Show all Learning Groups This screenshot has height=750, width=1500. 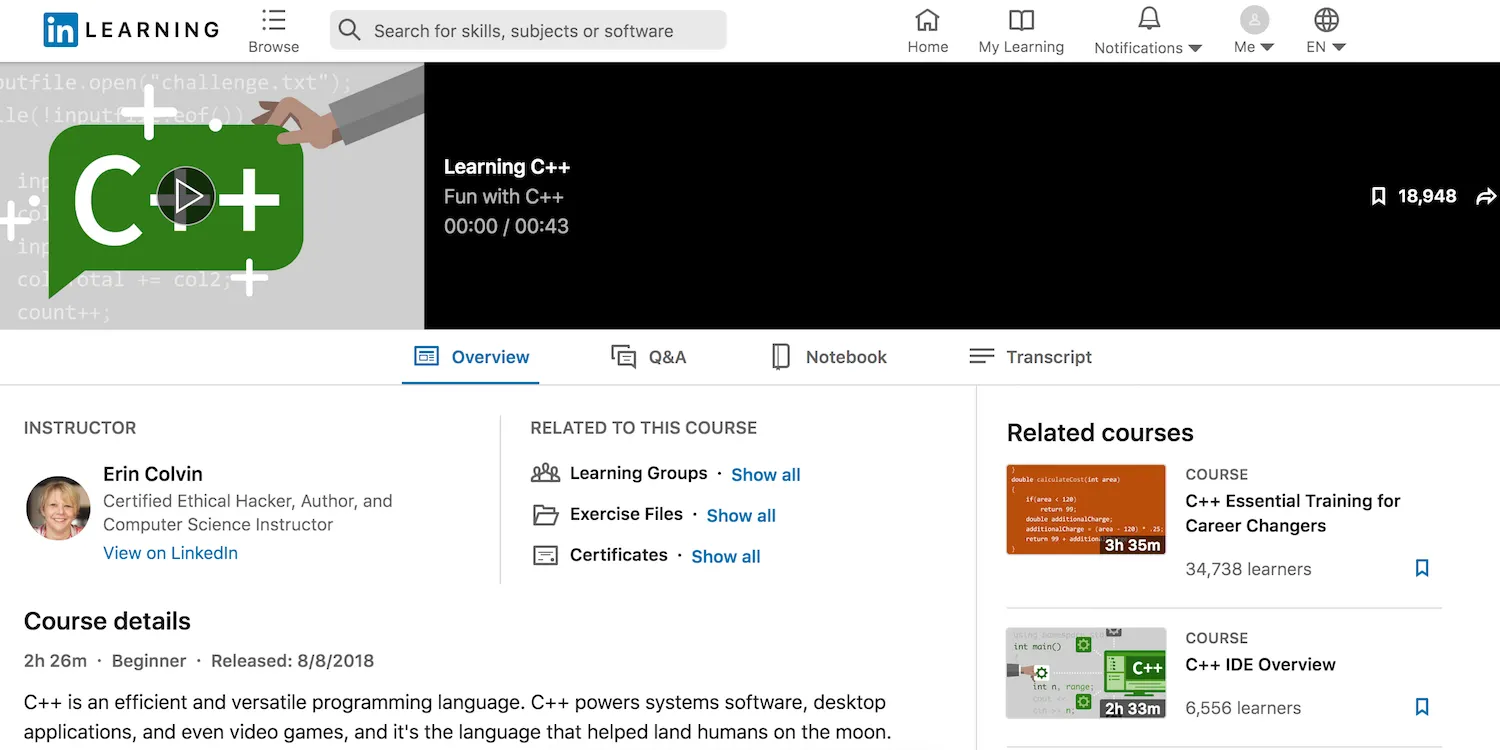(765, 475)
